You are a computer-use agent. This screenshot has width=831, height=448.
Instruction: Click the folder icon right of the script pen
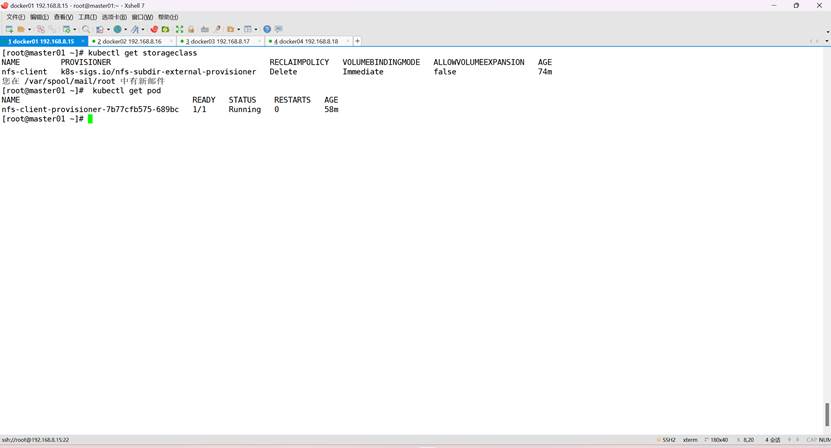[x=231, y=29]
